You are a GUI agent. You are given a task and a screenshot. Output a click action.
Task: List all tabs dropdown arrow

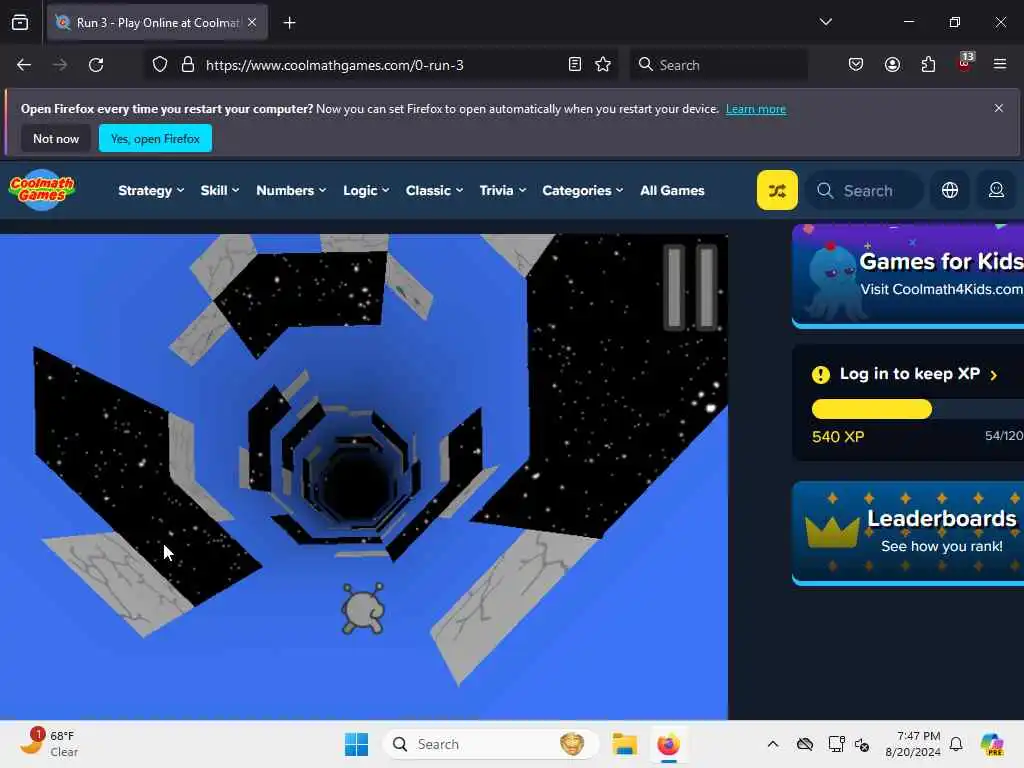click(825, 22)
